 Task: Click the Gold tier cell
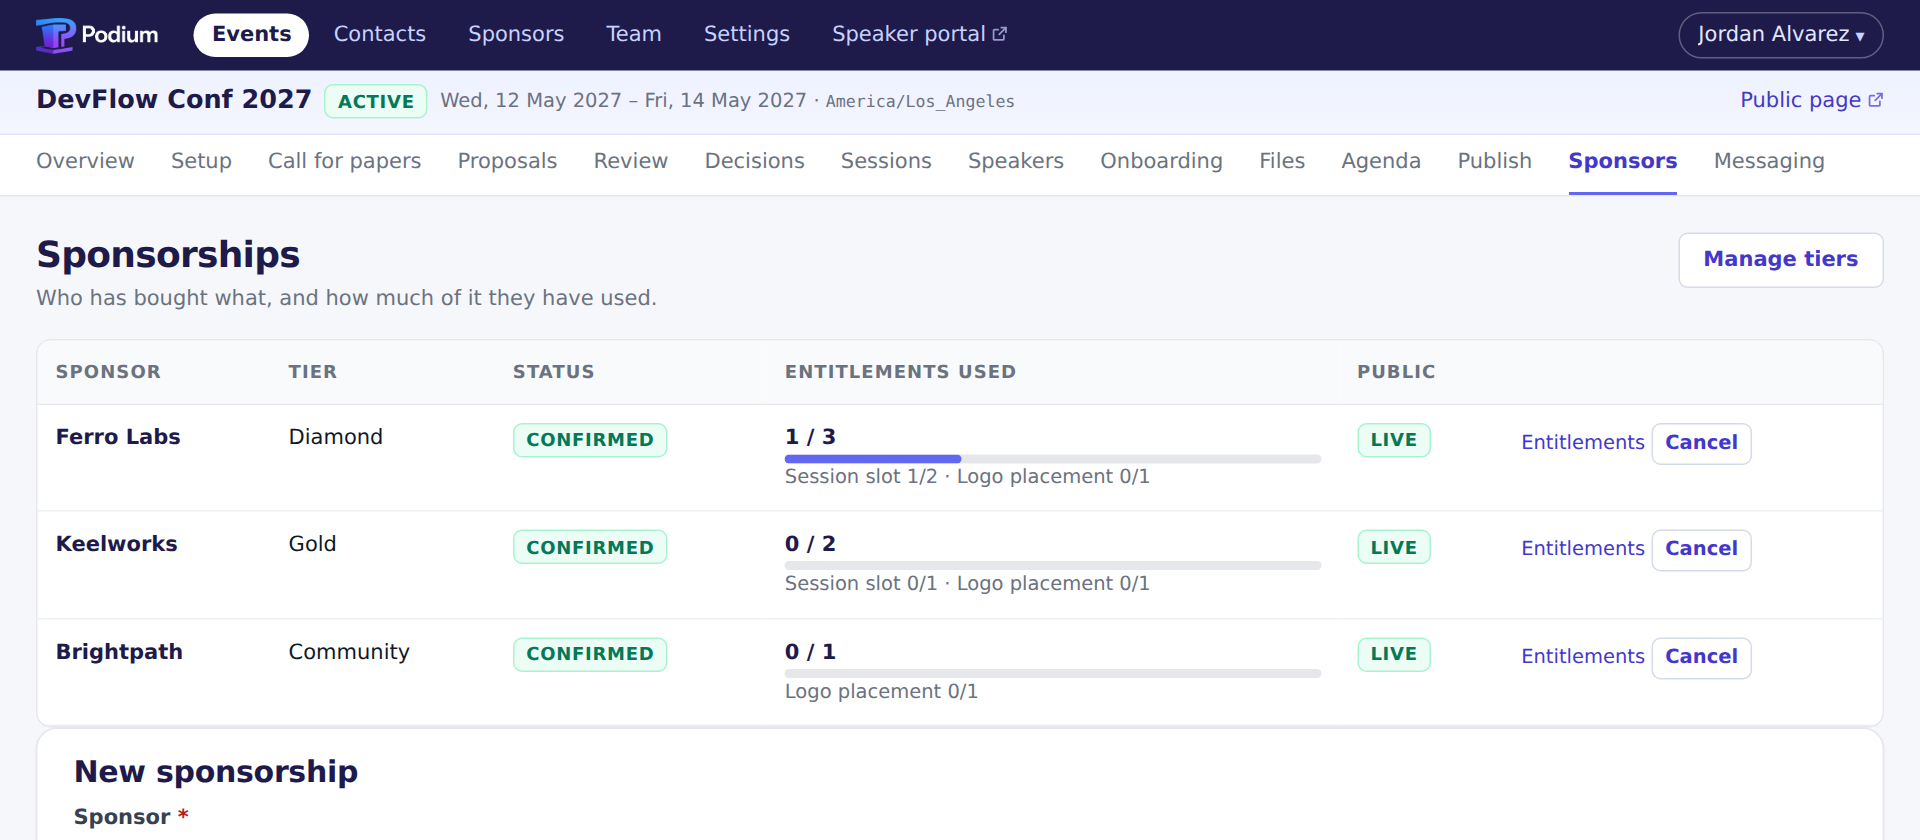(x=312, y=544)
